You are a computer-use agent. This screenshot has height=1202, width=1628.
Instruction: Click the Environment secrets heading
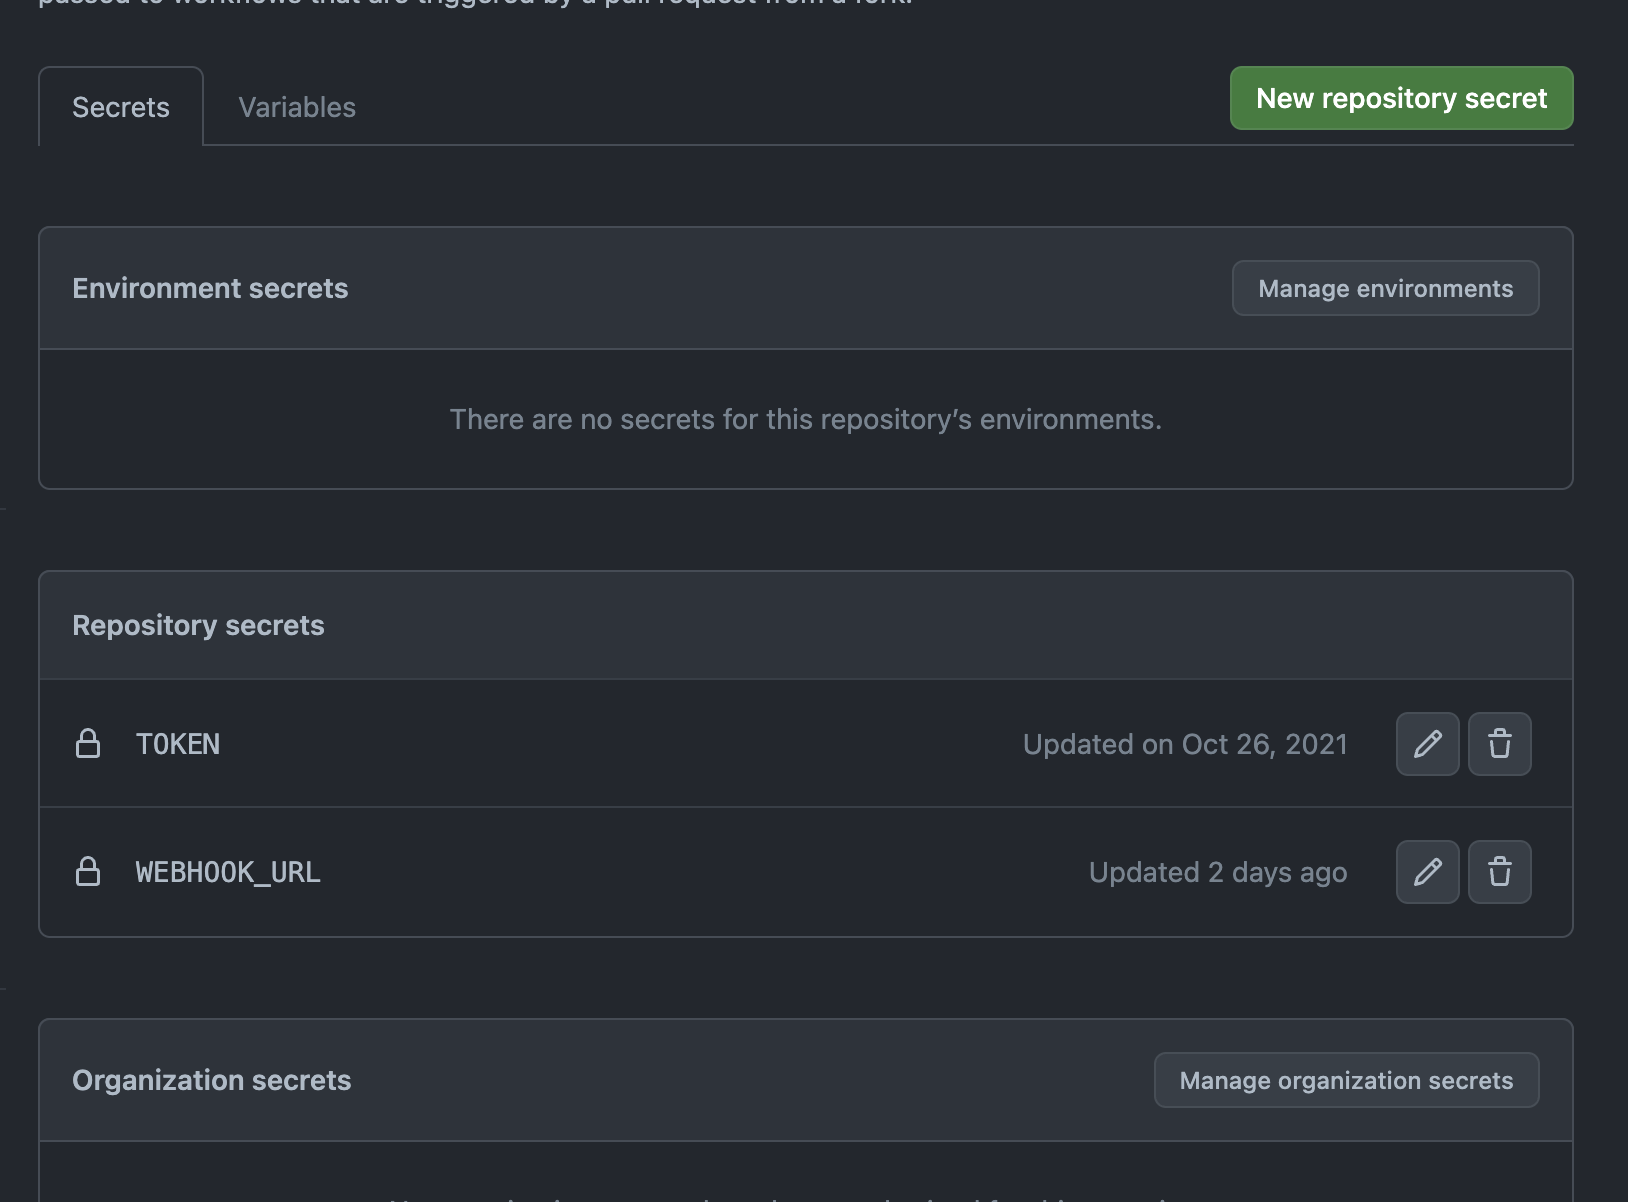[210, 289]
